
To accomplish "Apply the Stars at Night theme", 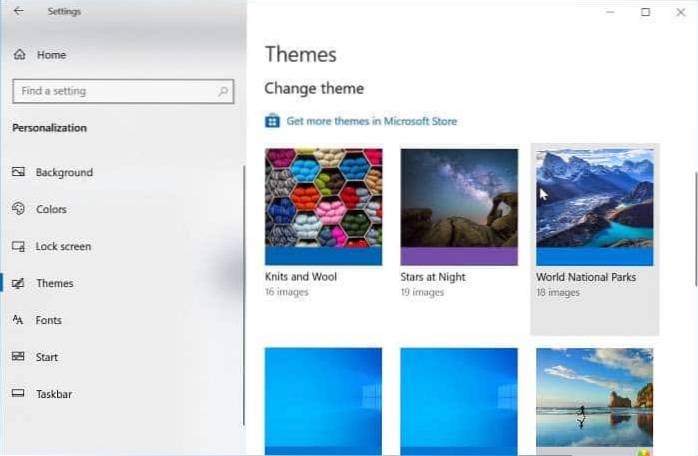I will [x=459, y=206].
